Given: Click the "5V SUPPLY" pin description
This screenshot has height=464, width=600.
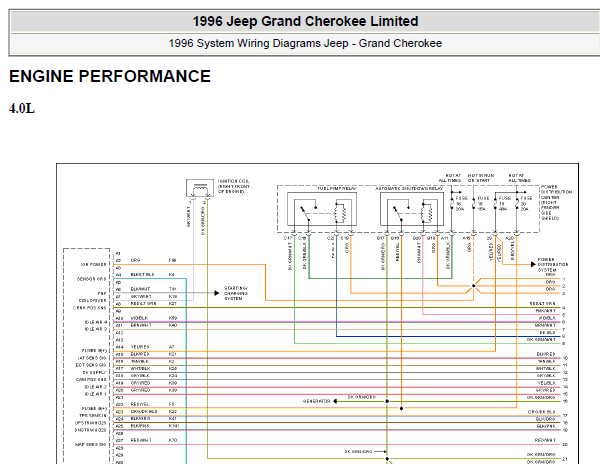Looking at the screenshot, I should [x=94, y=372].
